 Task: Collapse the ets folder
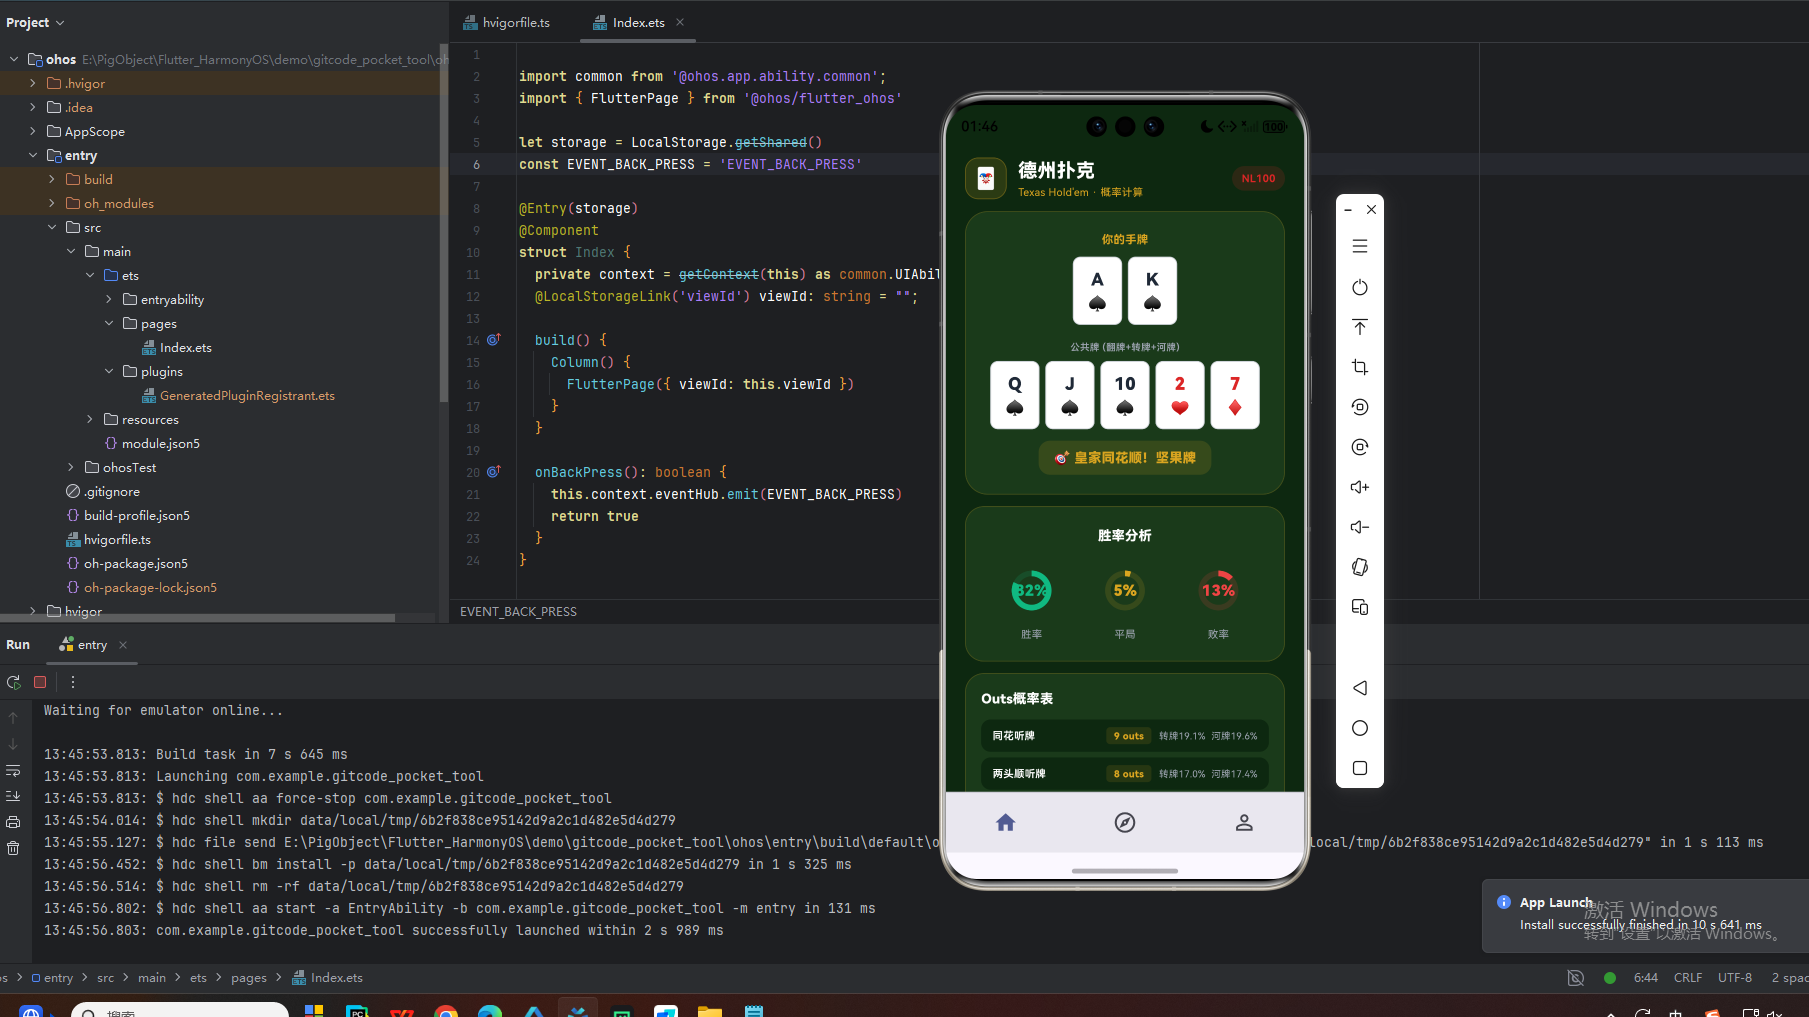pos(90,275)
